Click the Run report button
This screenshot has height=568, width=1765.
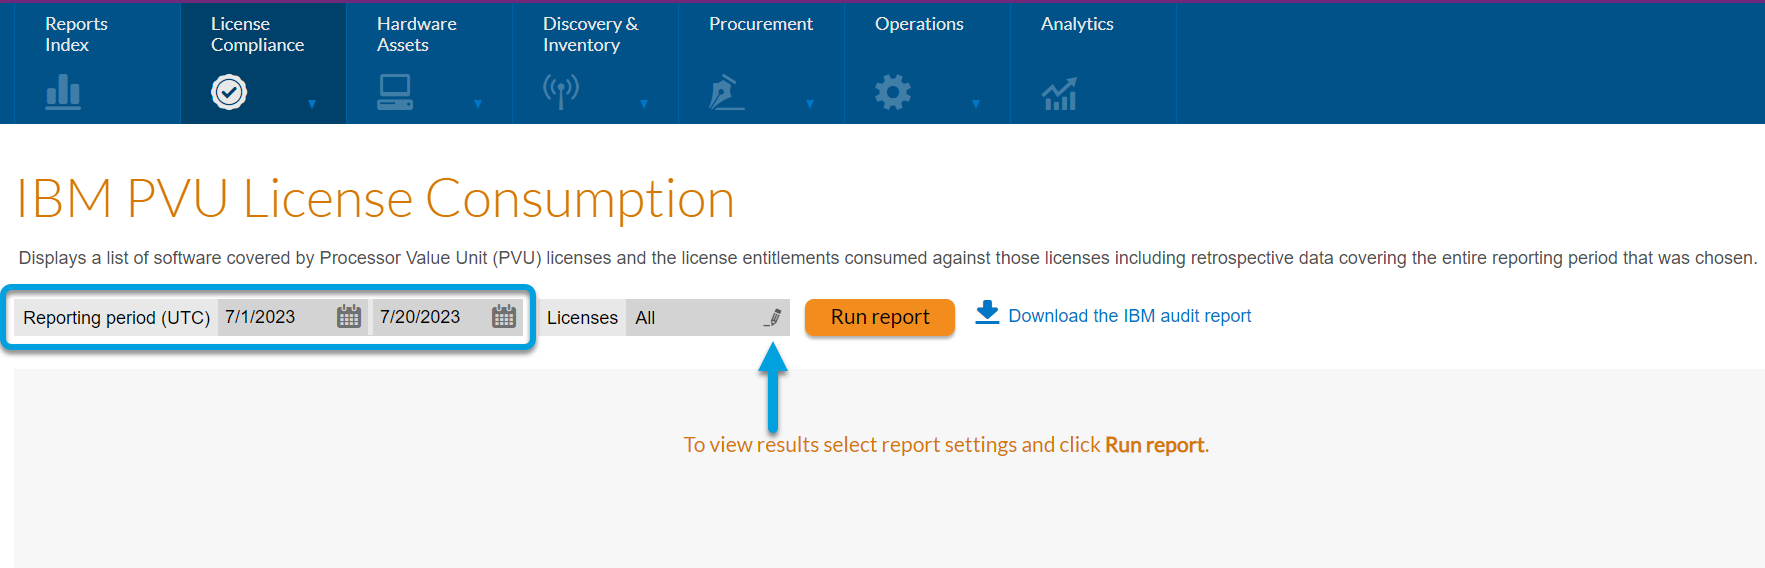pos(880,317)
